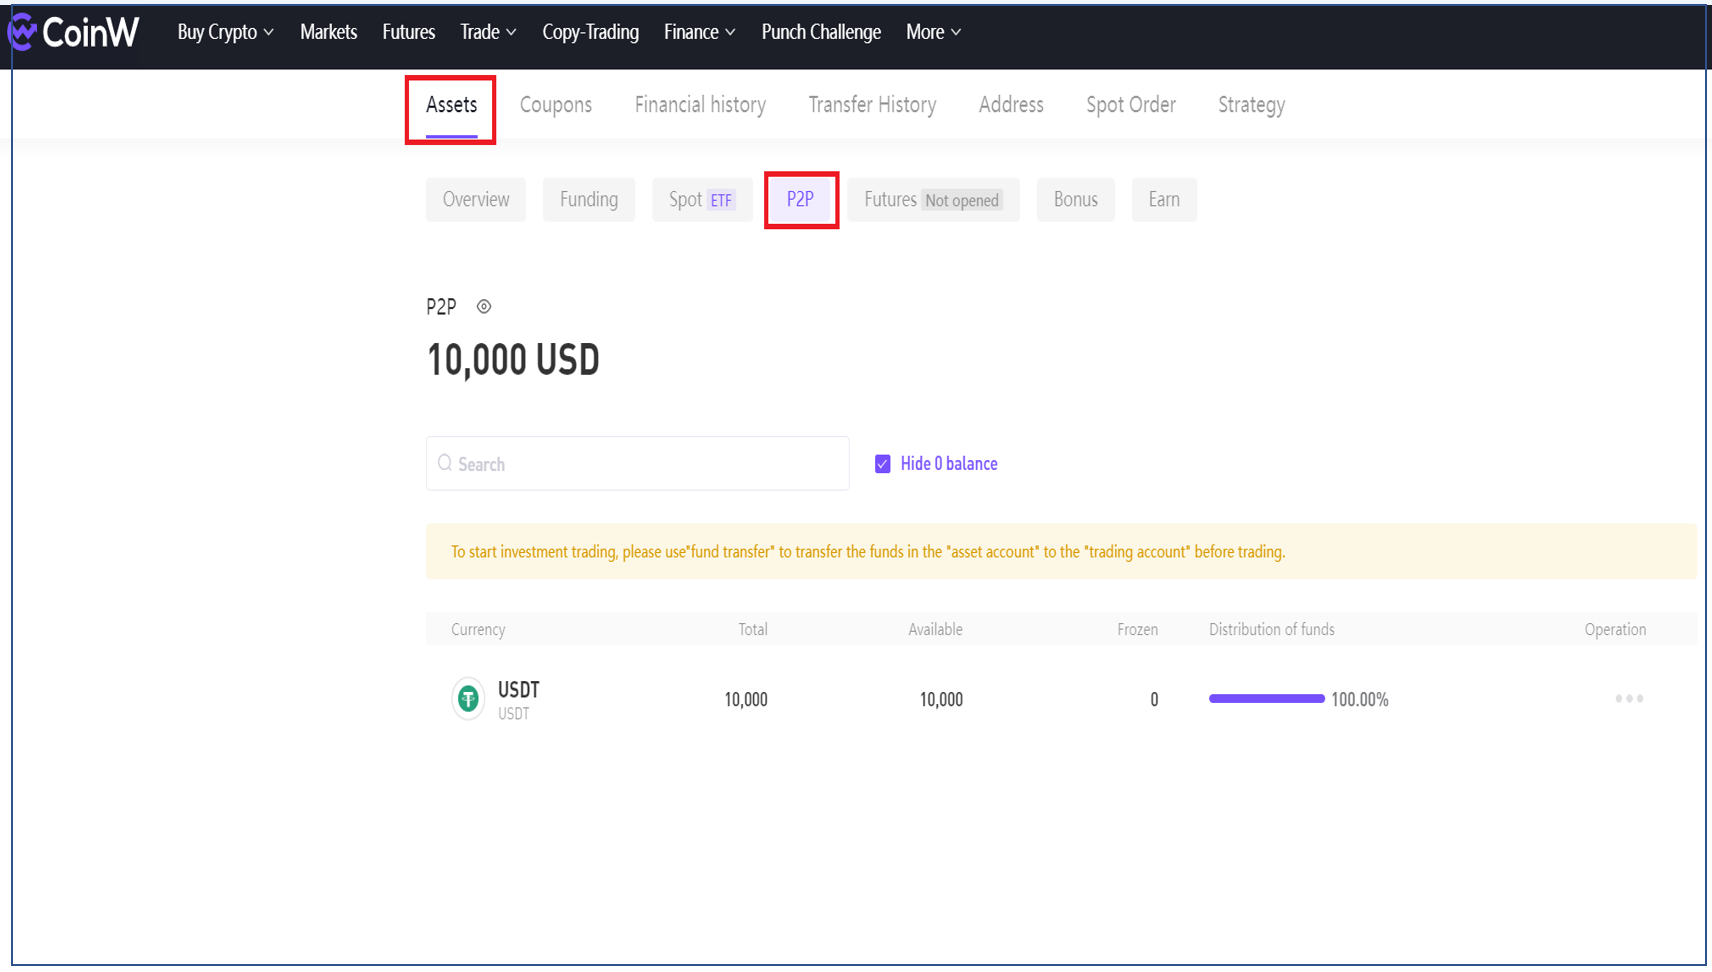Toggle P2P balance visibility eye icon

click(484, 307)
